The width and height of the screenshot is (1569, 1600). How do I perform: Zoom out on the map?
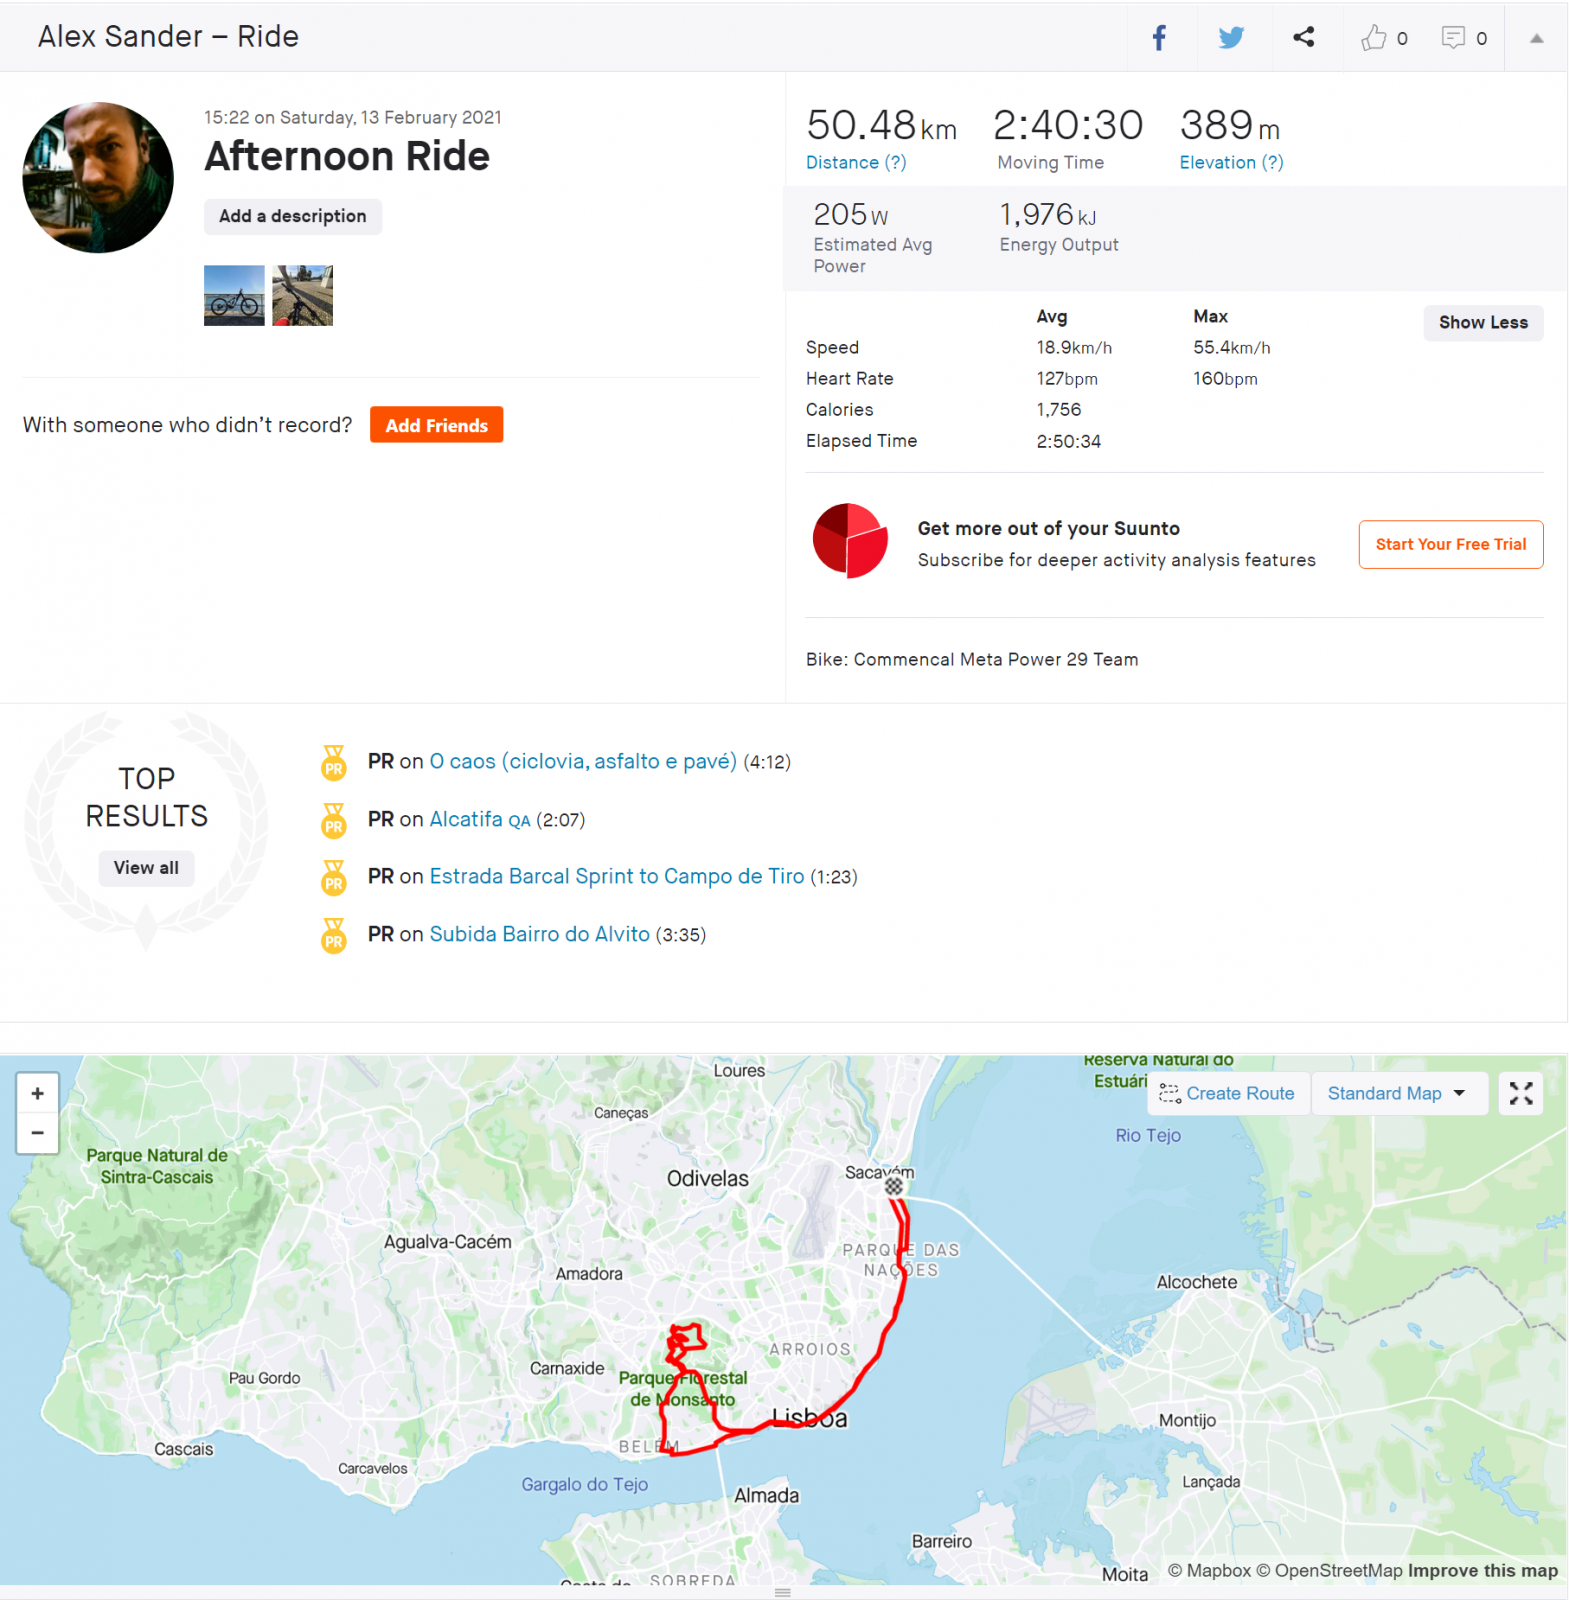tap(37, 1133)
